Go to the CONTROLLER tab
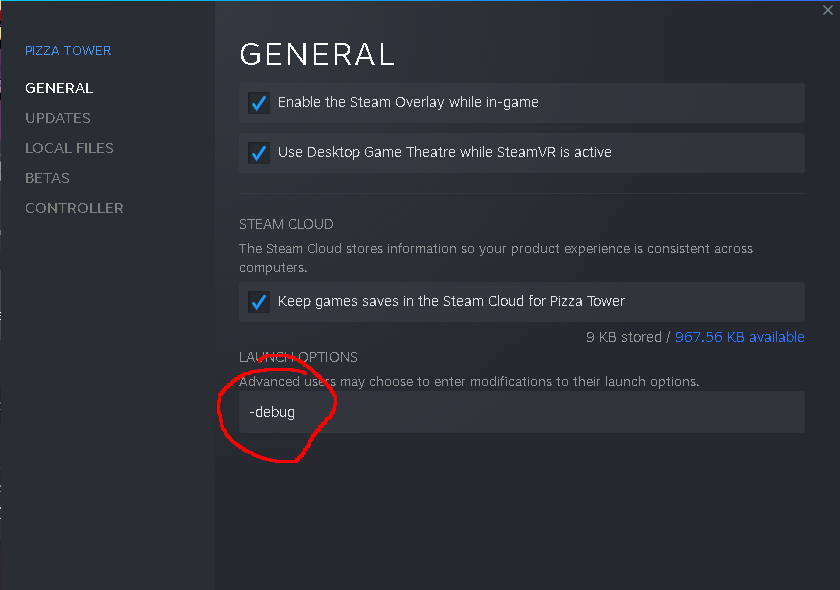Image resolution: width=840 pixels, height=590 pixels. click(74, 208)
